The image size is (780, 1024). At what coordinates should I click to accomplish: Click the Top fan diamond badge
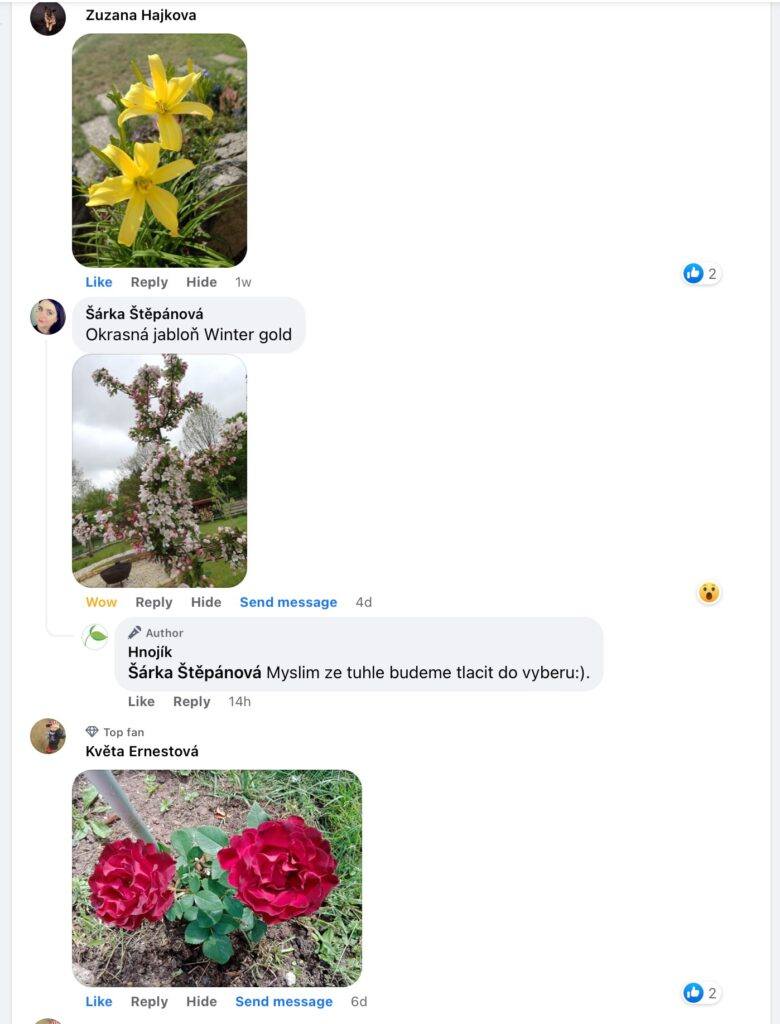(92, 732)
